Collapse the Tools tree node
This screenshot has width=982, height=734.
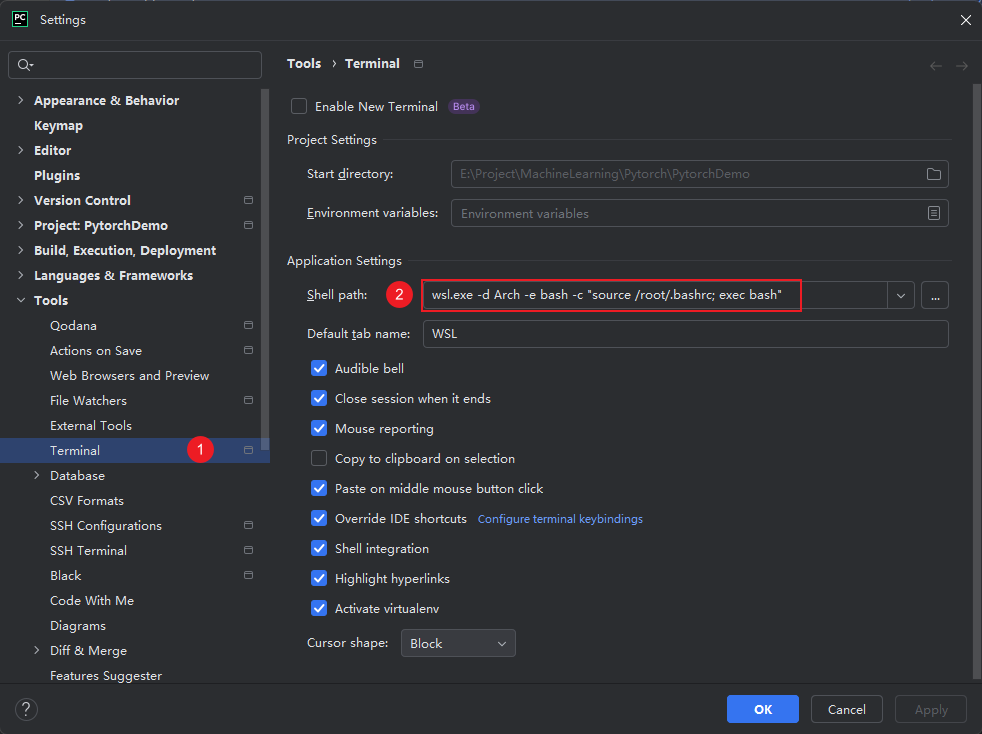click(21, 301)
